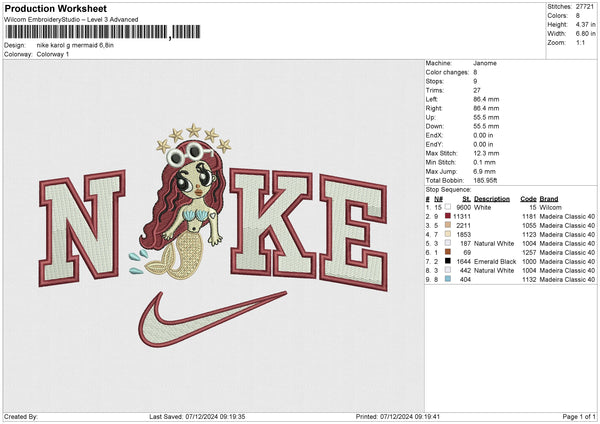600x424 pixels.
Task: Click the Trims value 27
Action: pos(477,90)
